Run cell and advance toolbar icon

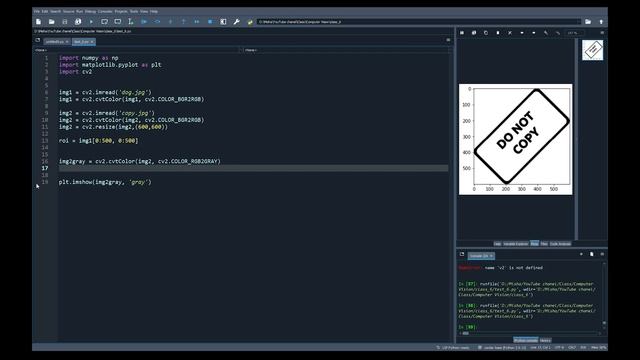pyautogui.click(x=118, y=22)
